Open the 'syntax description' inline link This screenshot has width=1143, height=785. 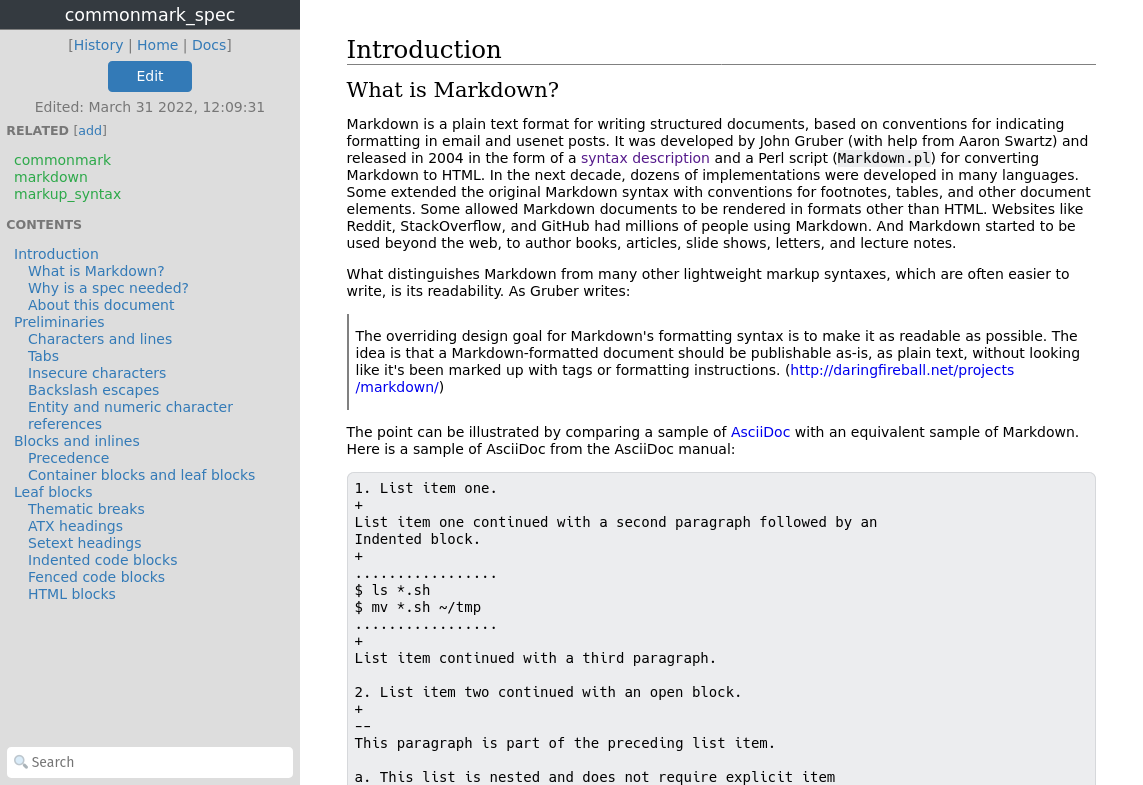coord(644,158)
